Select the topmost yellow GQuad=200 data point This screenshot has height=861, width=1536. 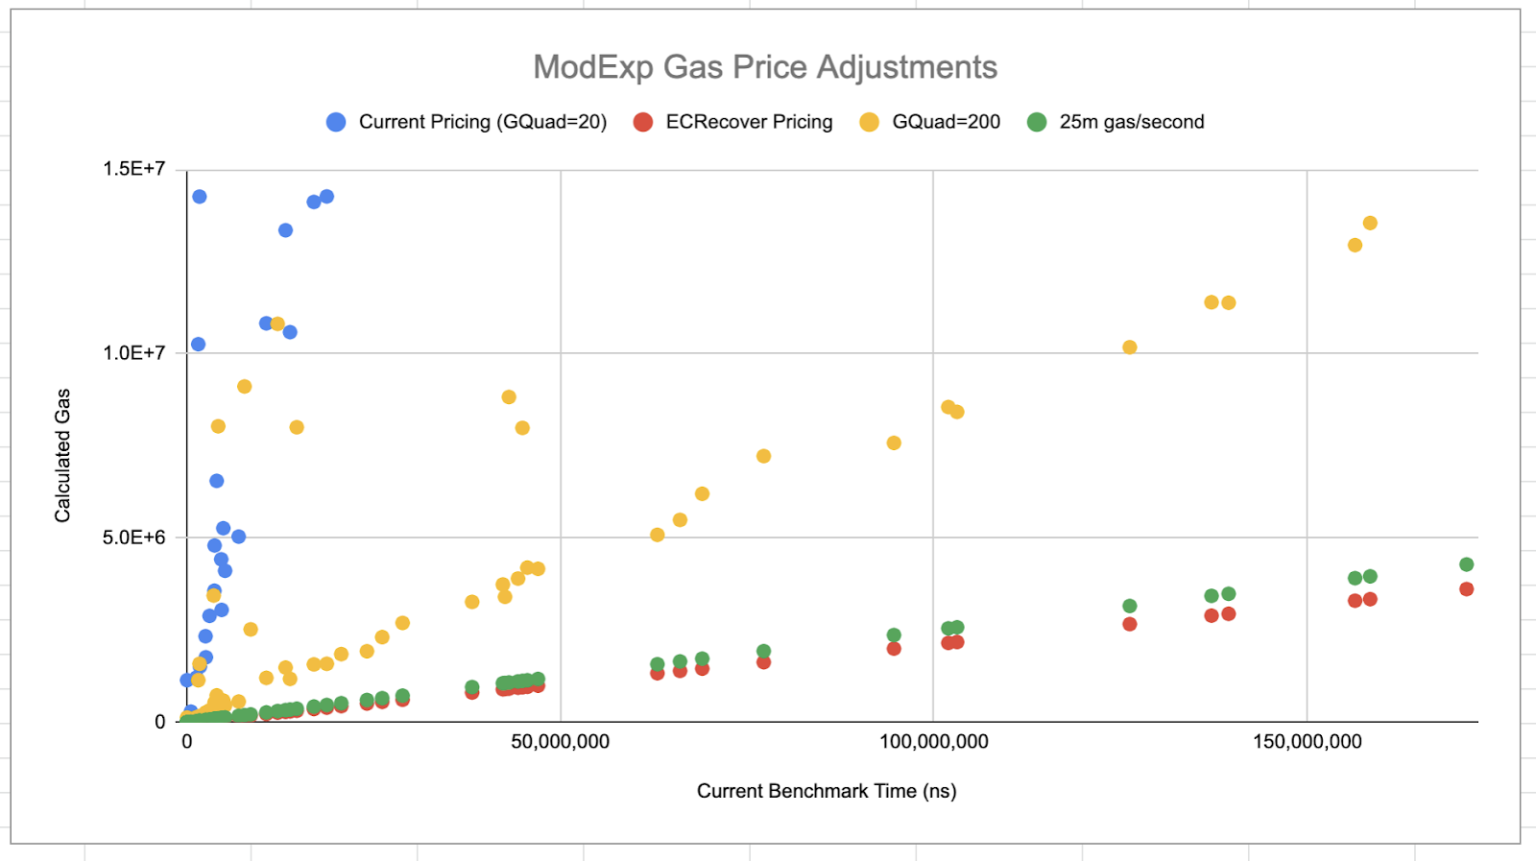pos(1370,223)
